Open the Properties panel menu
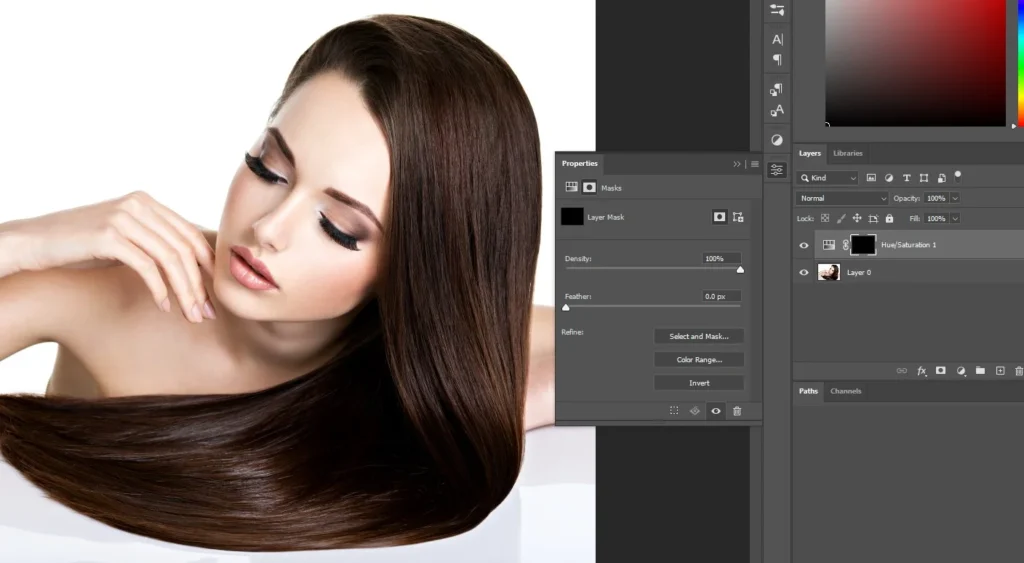 (755, 164)
